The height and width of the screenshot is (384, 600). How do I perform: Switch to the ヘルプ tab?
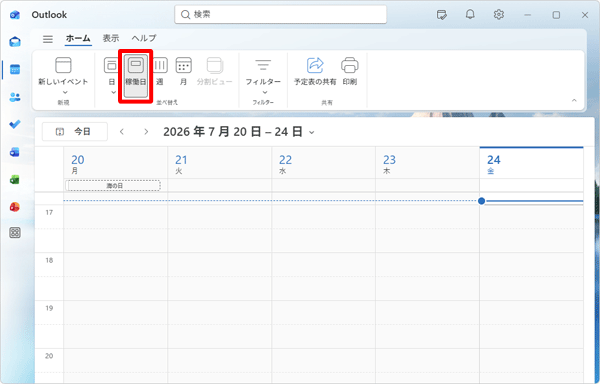click(144, 38)
